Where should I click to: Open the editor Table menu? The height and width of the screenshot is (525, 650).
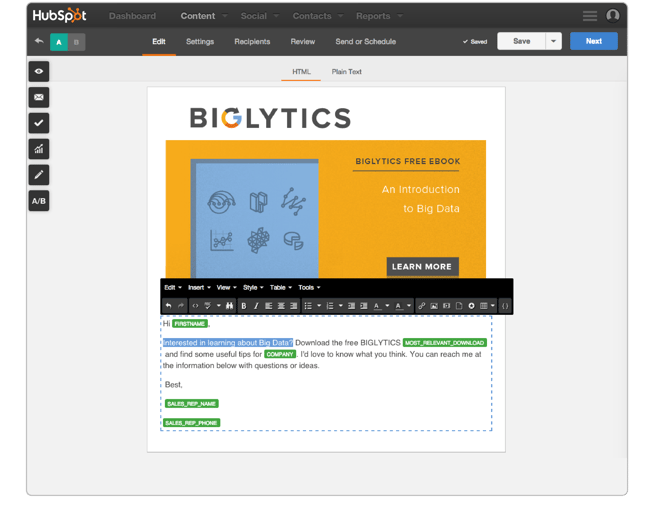(x=281, y=287)
